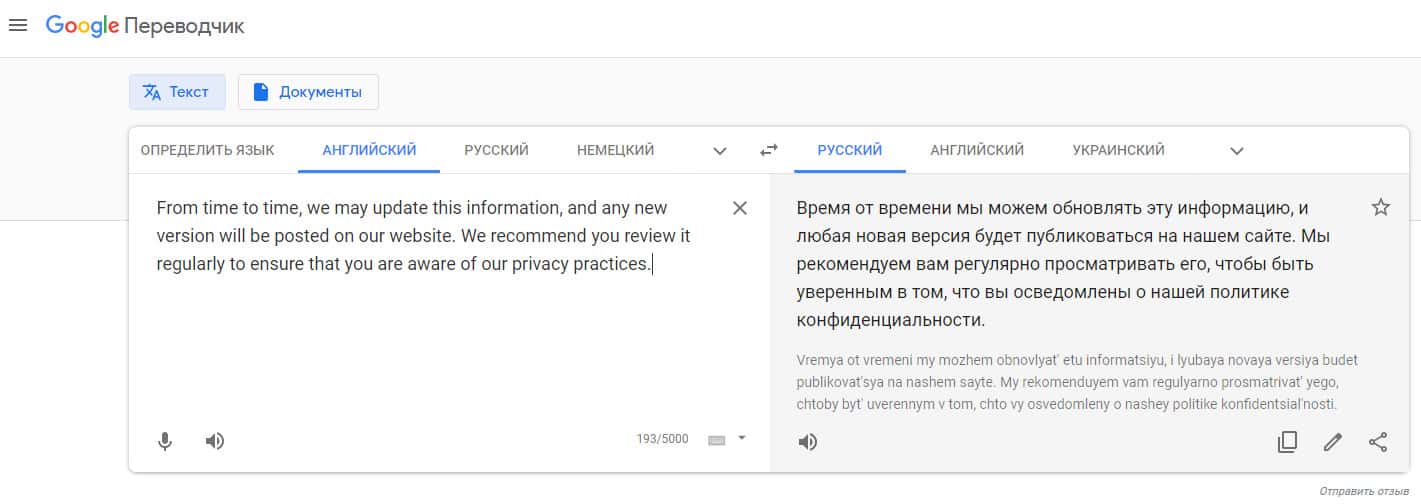This screenshot has height=504, width=1421.
Task: Open the main hamburger menu
Action: click(18, 26)
